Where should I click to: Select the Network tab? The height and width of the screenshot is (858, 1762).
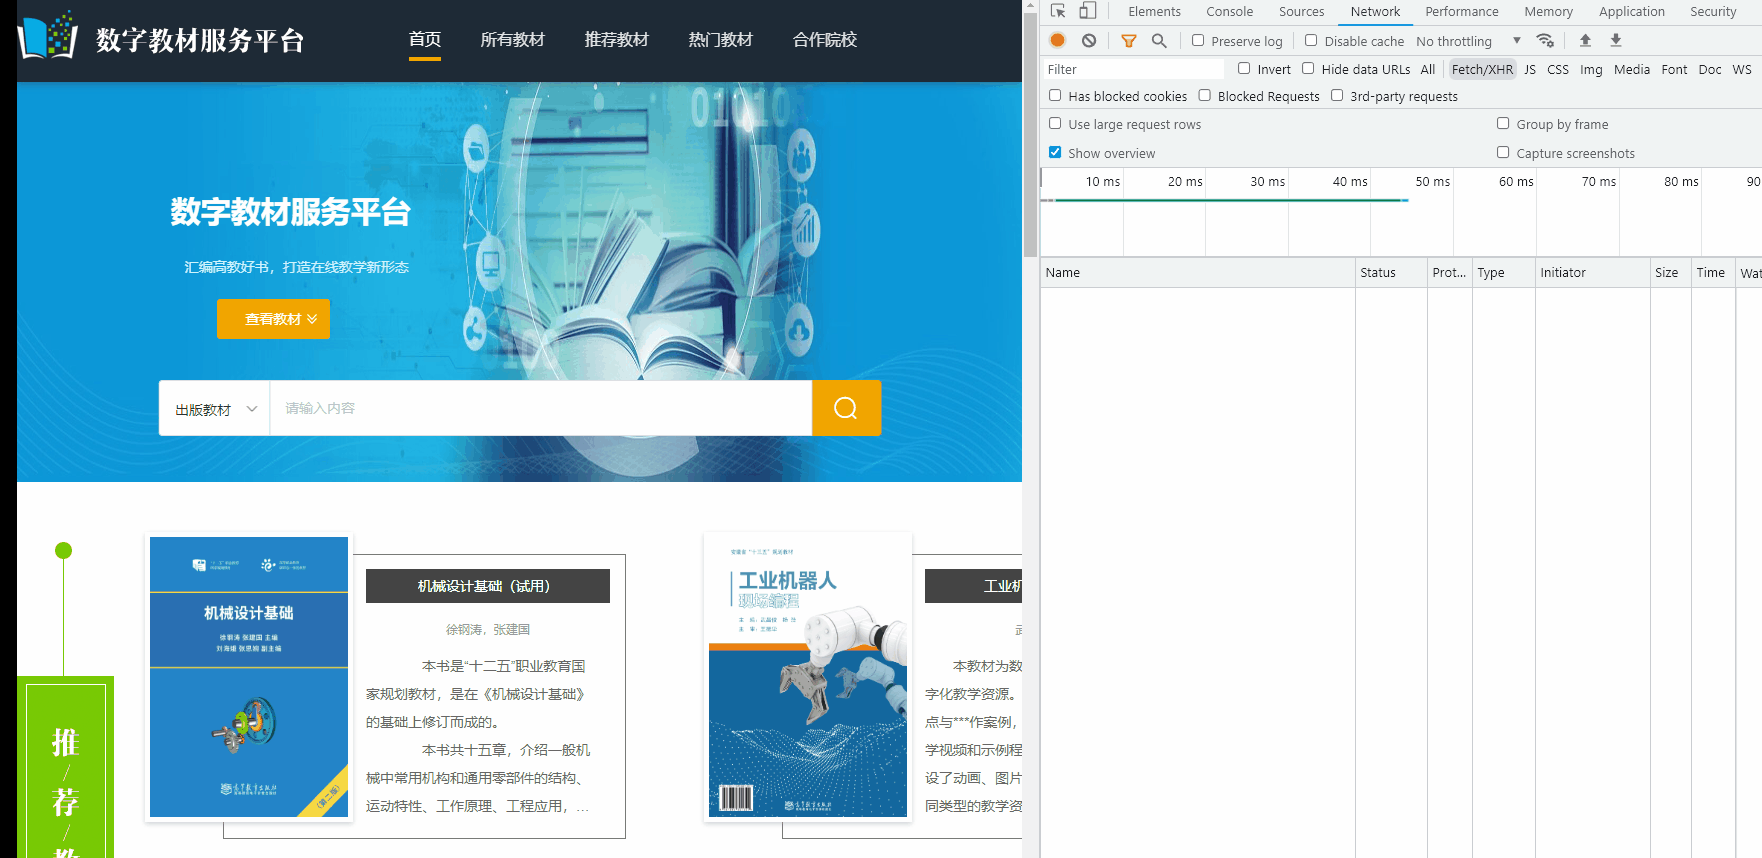(1375, 12)
